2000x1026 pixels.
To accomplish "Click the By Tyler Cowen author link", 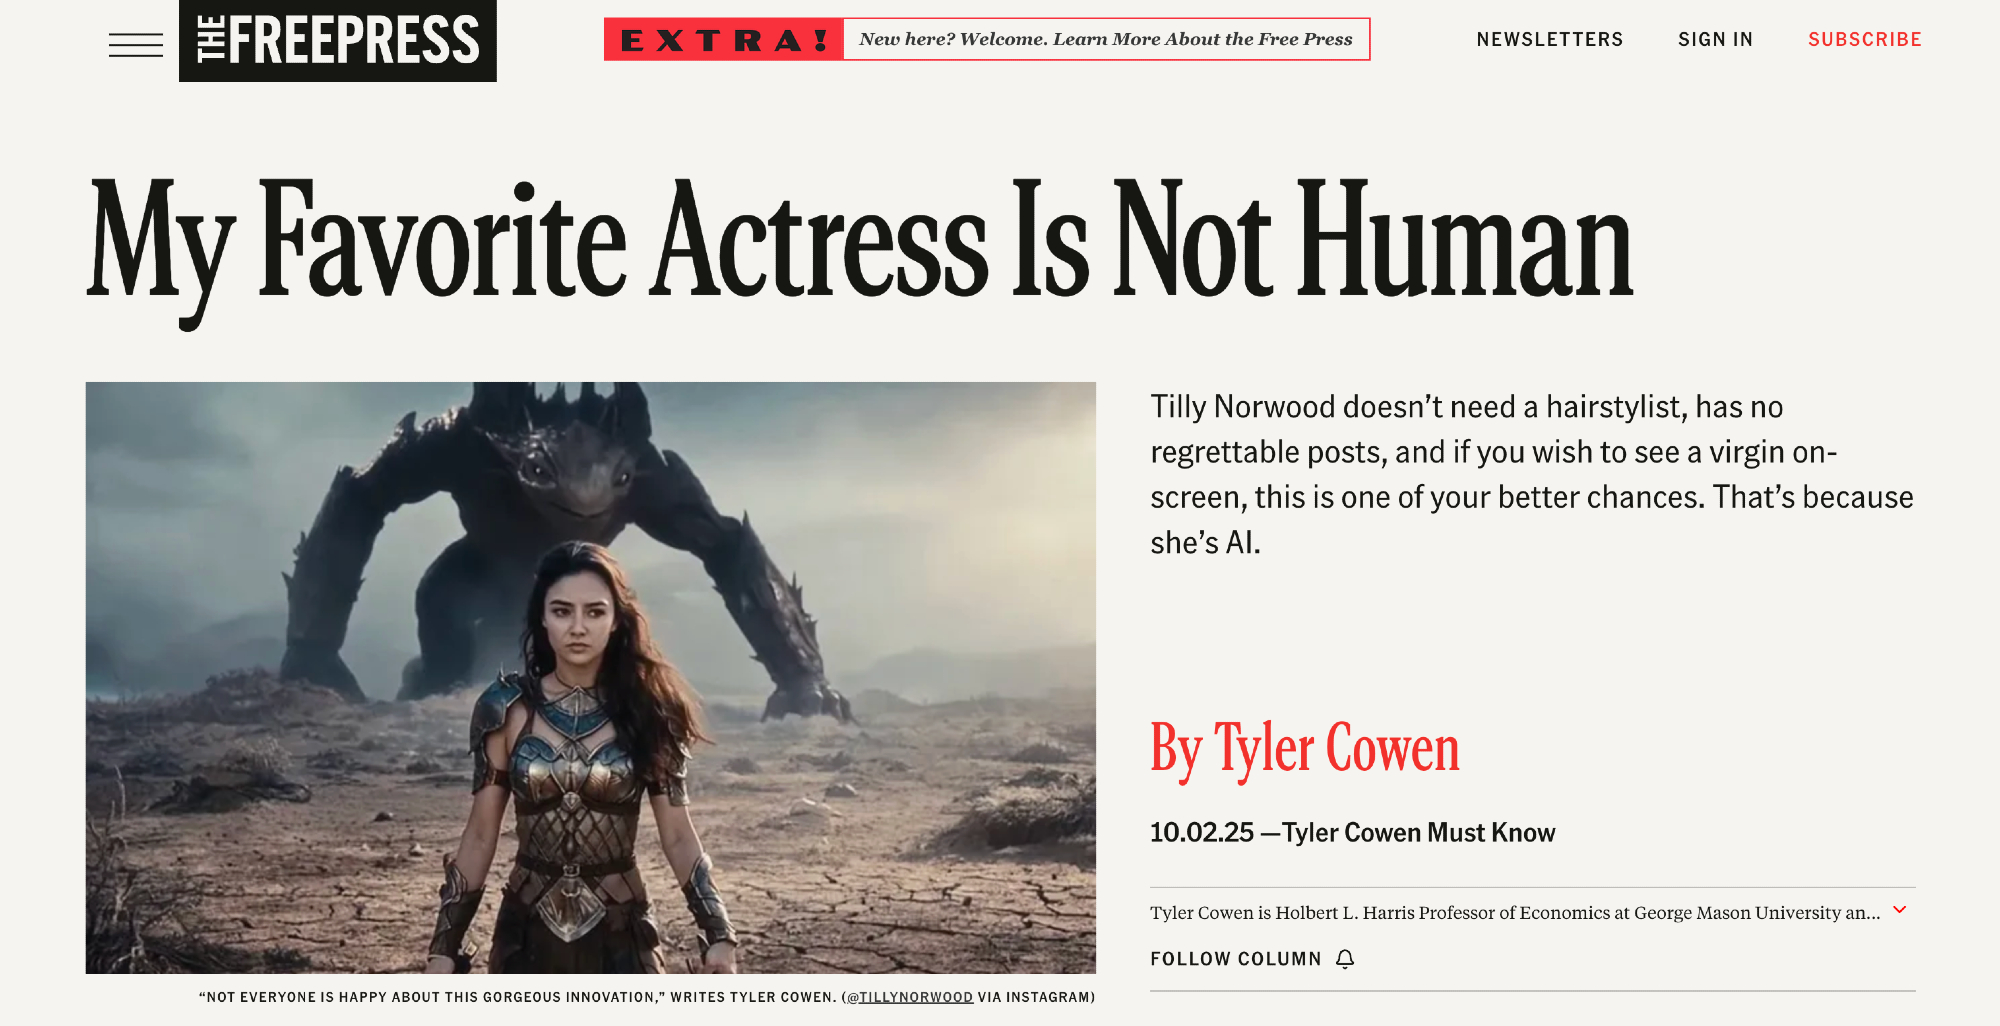I will [1305, 749].
